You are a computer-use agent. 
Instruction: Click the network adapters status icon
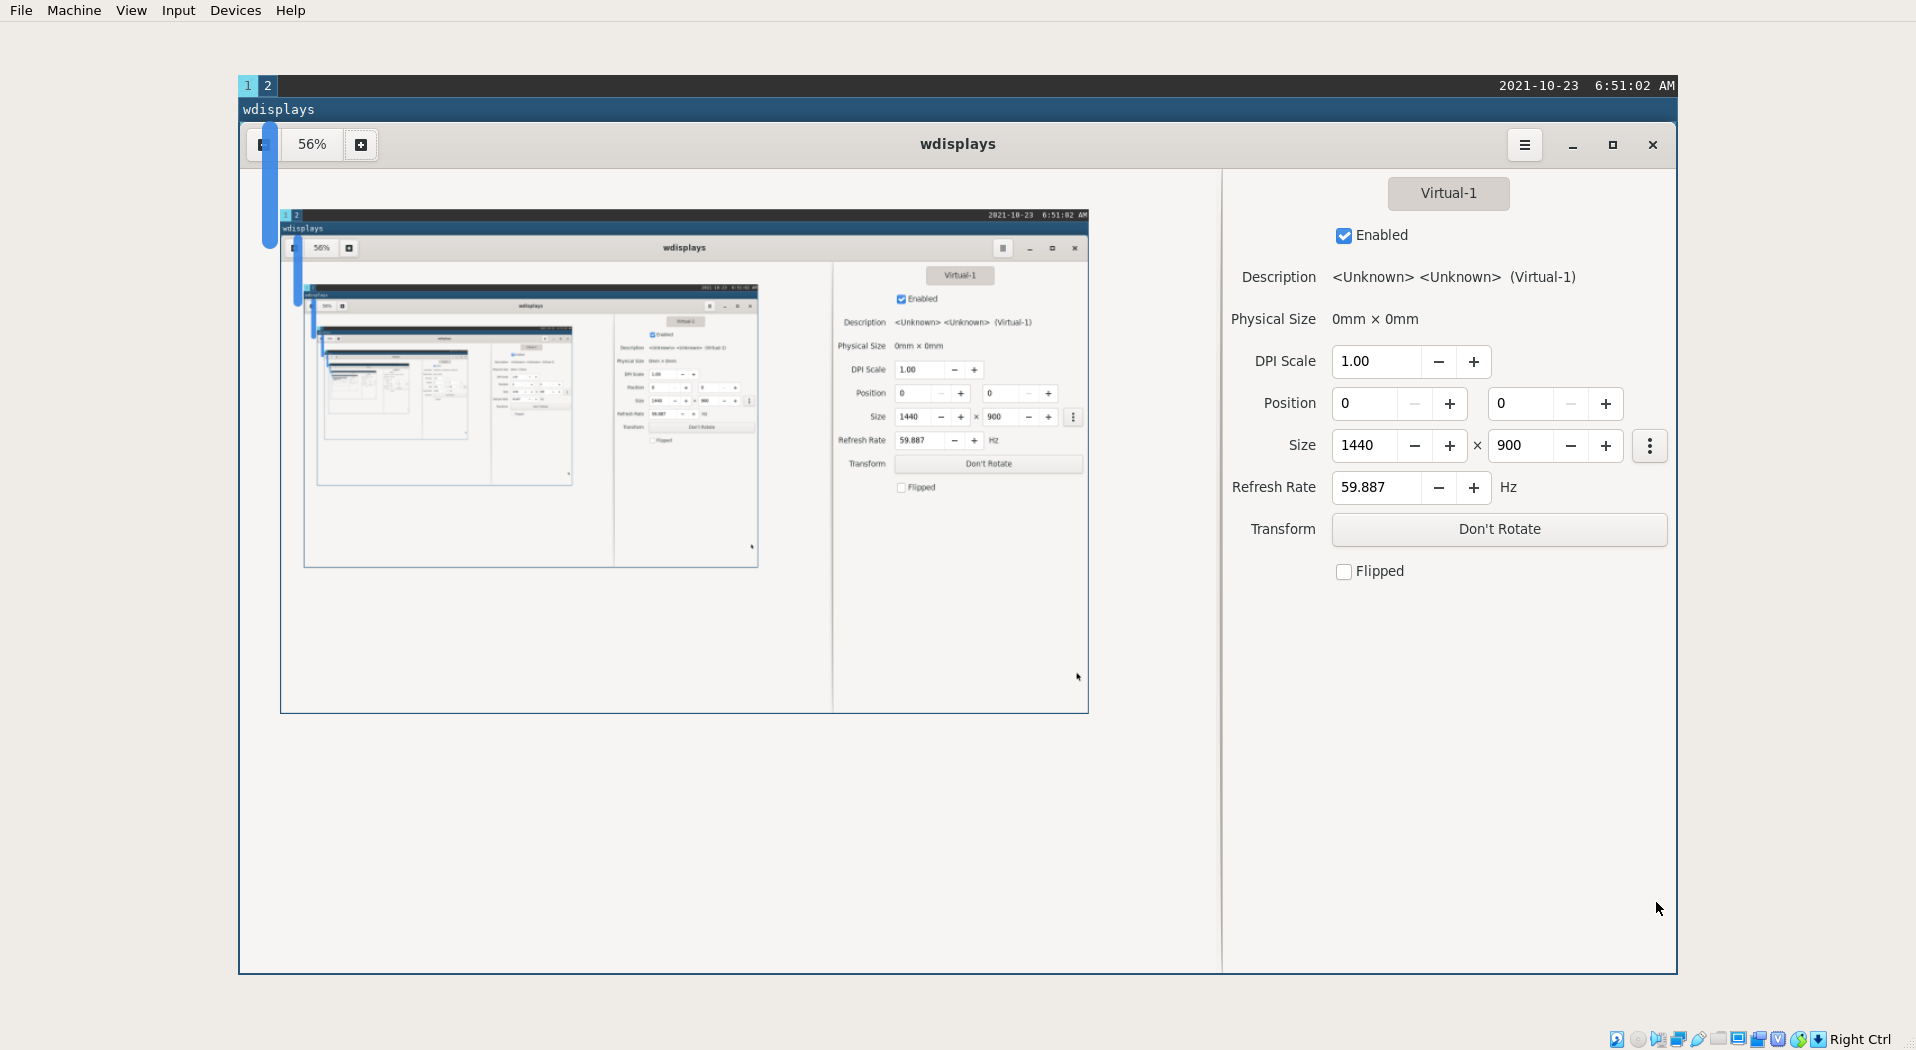(x=1678, y=1039)
